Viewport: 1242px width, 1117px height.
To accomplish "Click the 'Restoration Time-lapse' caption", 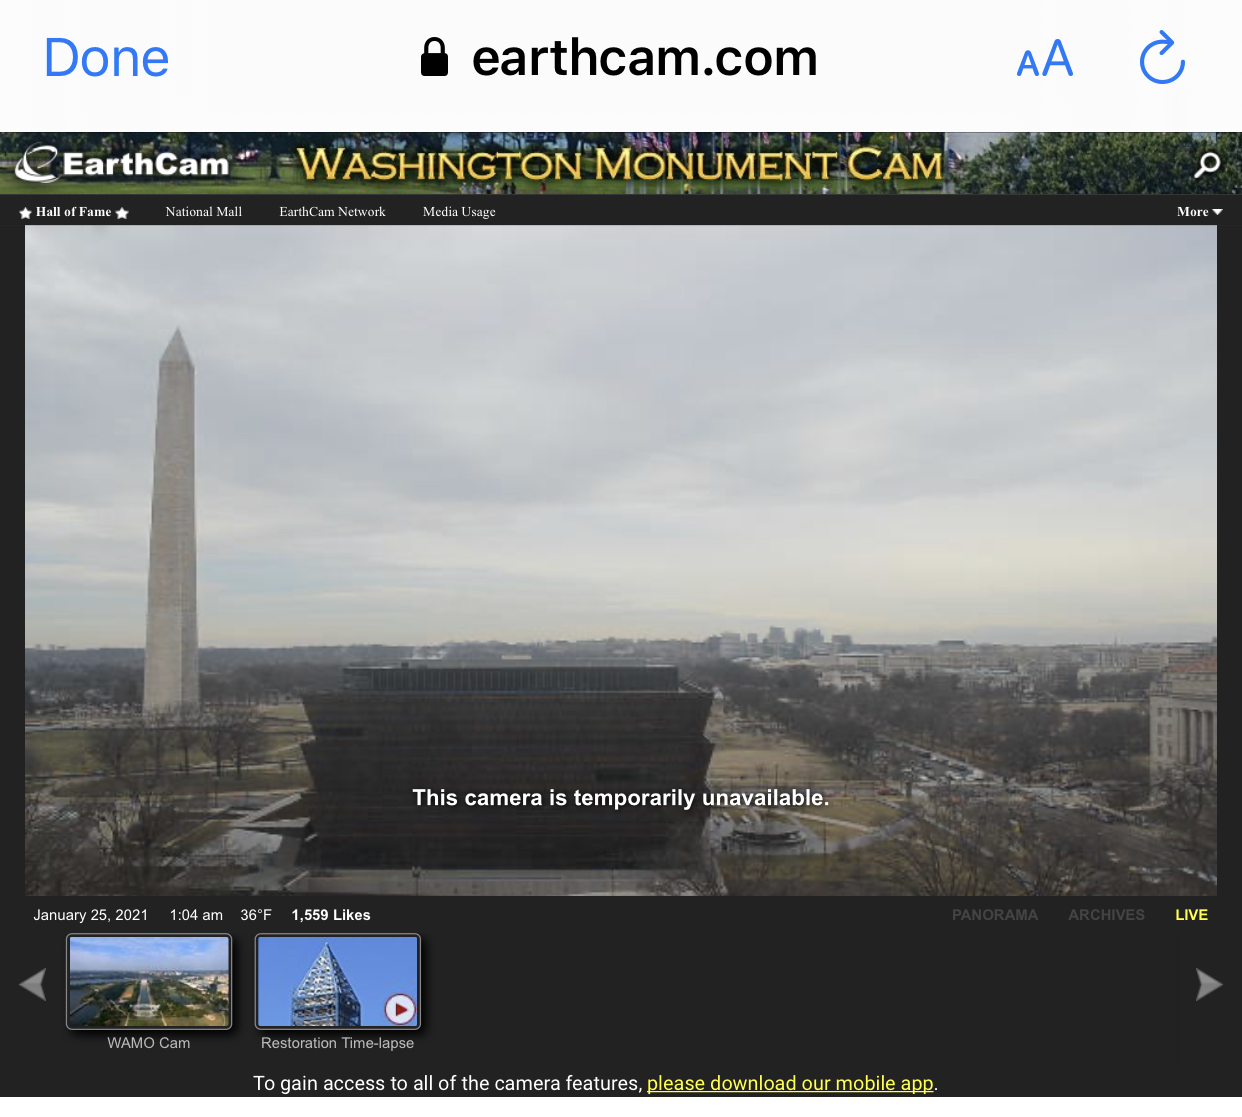I will [x=338, y=1043].
